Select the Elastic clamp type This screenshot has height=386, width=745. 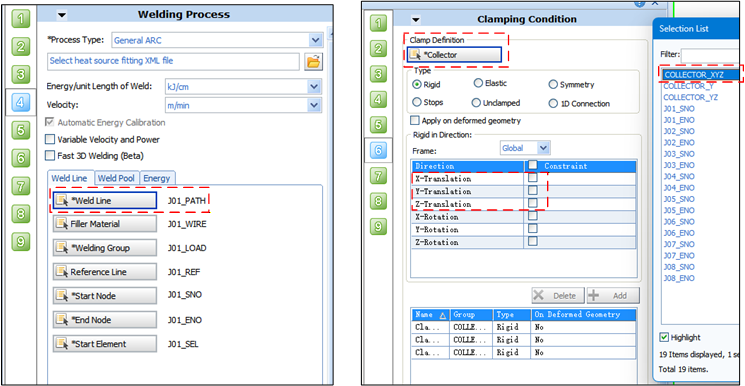478,83
